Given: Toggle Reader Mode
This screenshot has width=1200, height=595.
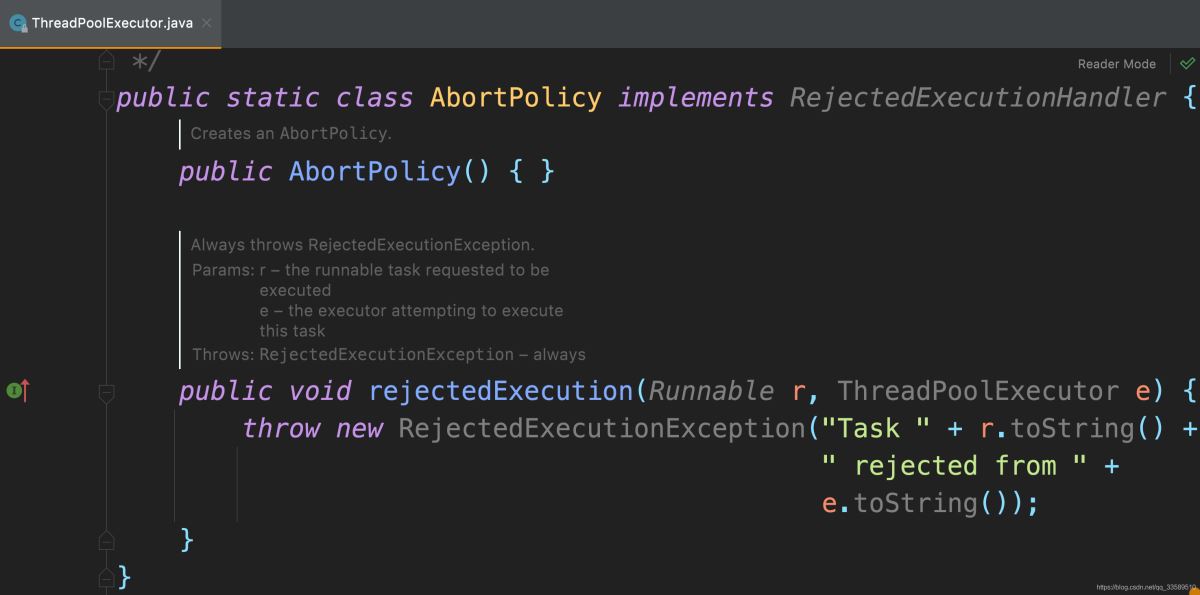Looking at the screenshot, I should pos(1116,64).
